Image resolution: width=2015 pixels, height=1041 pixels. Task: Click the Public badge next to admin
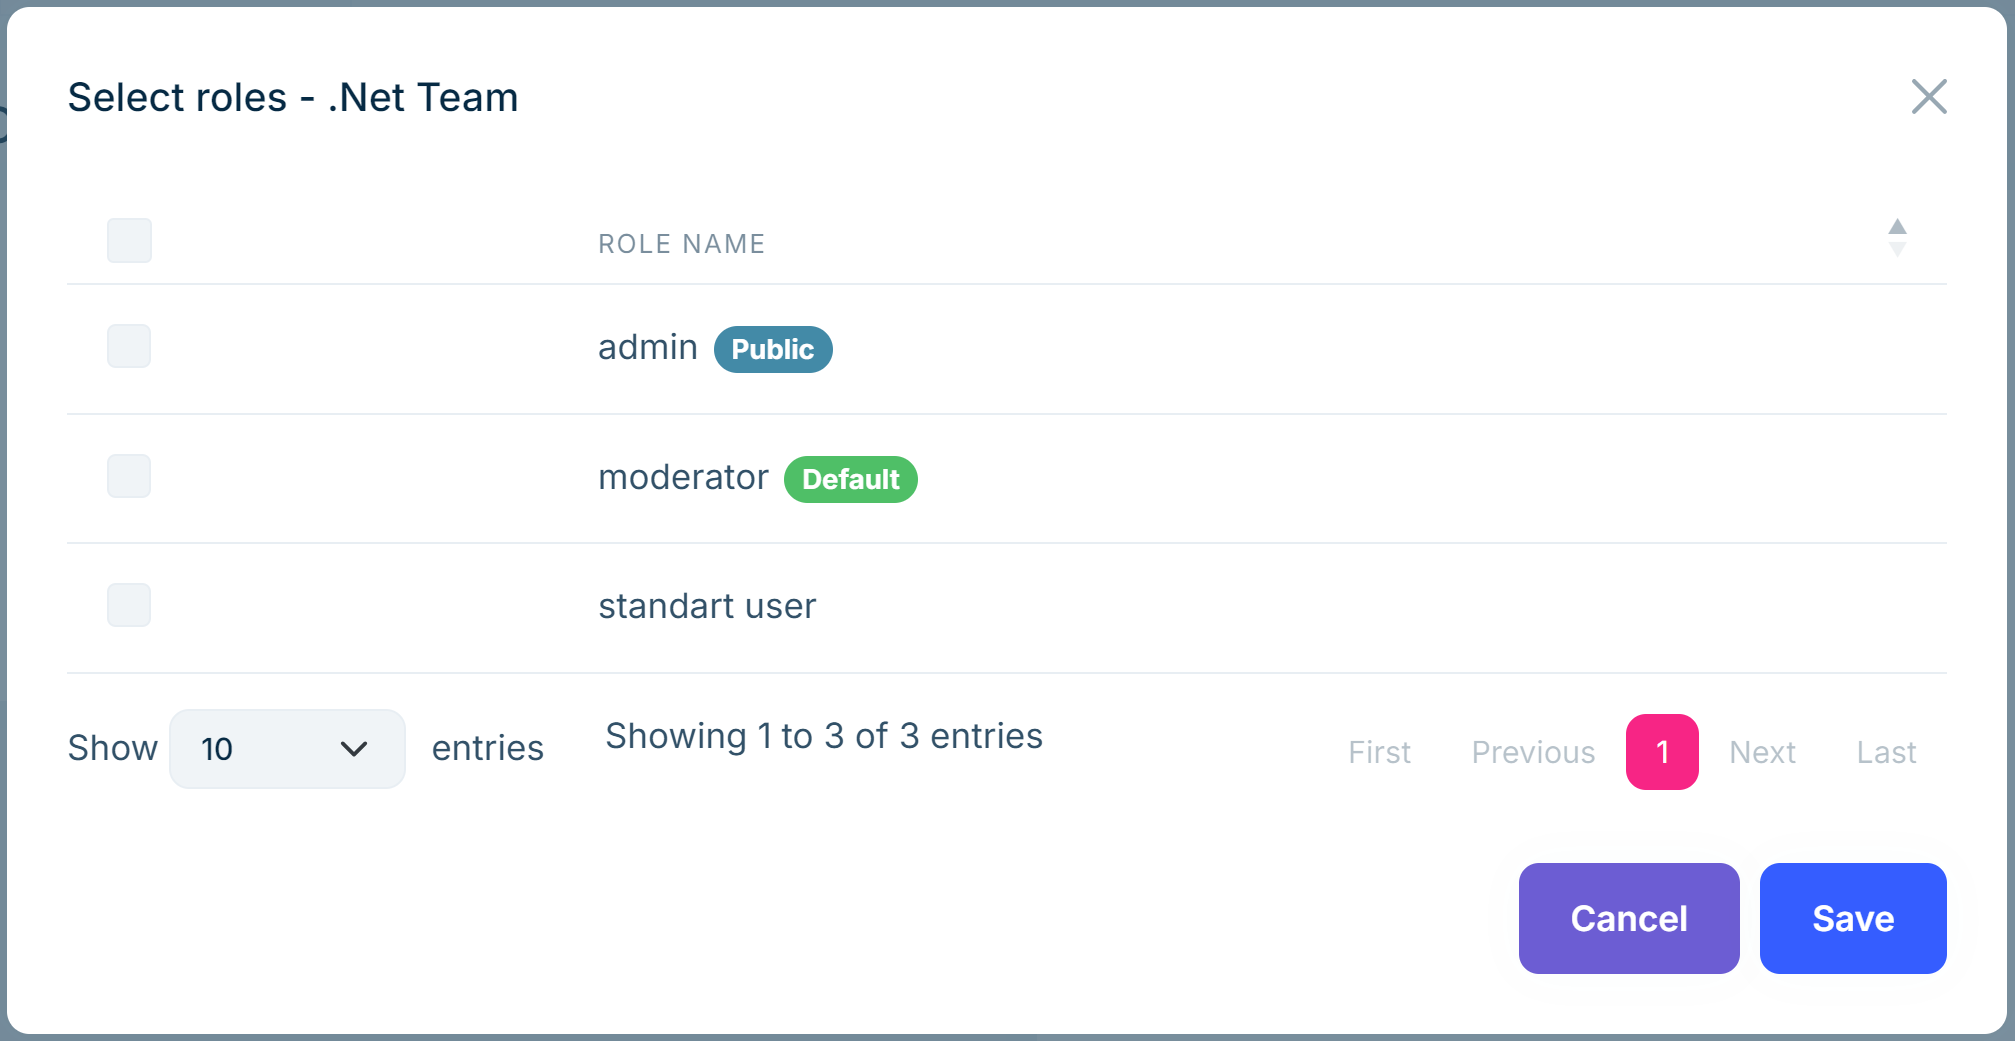click(x=772, y=349)
